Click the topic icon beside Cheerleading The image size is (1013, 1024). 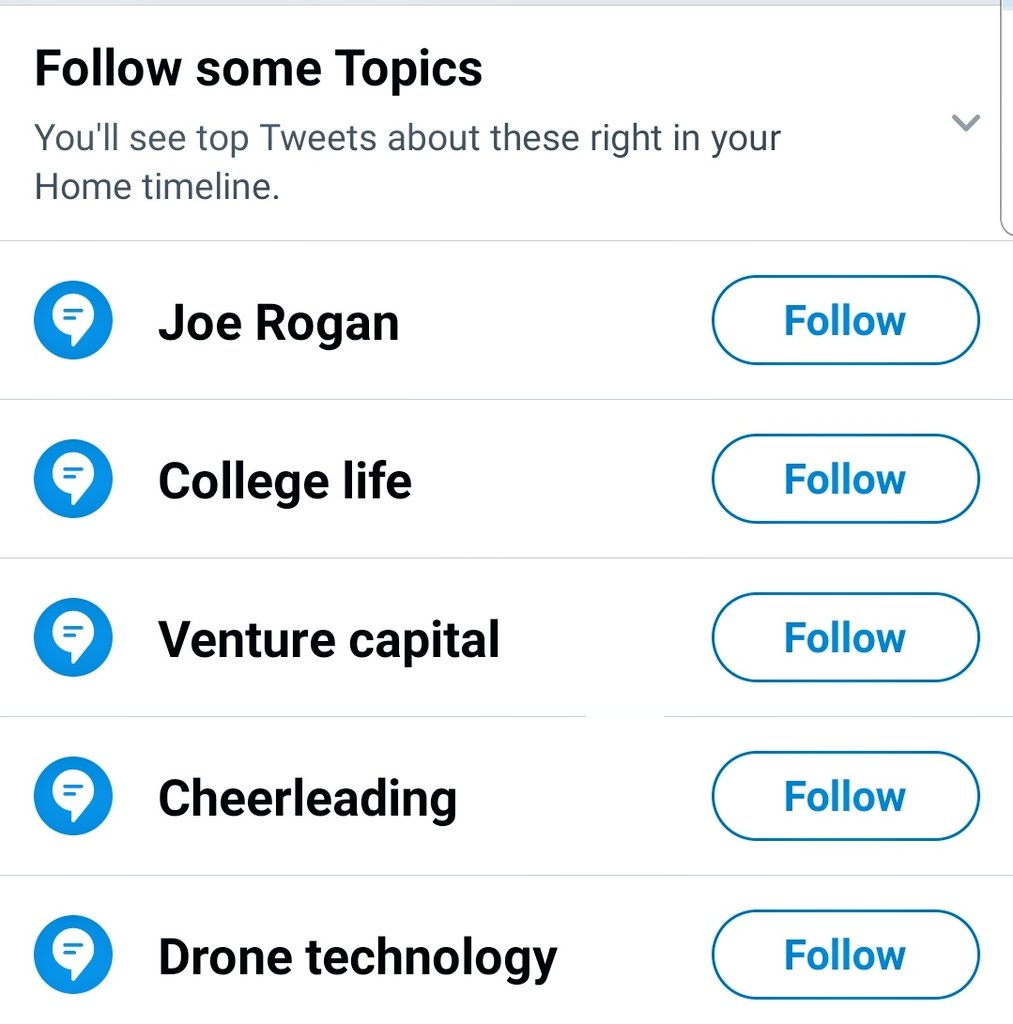pyautogui.click(x=73, y=797)
